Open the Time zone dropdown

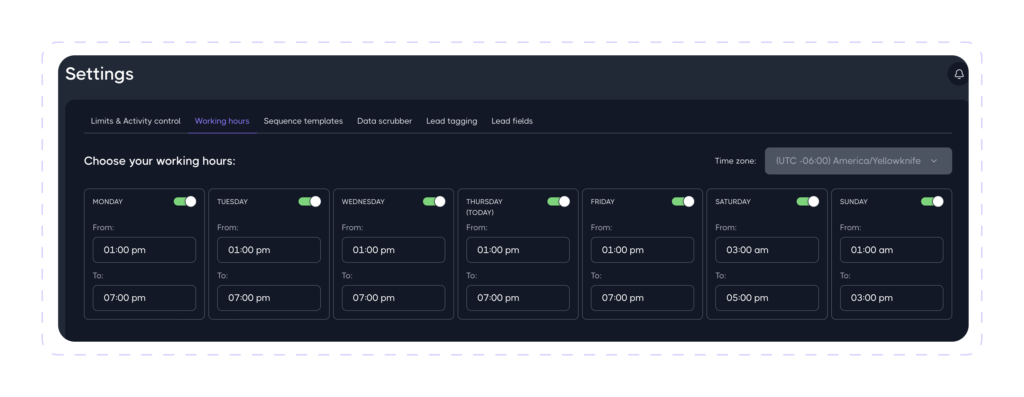click(x=858, y=161)
